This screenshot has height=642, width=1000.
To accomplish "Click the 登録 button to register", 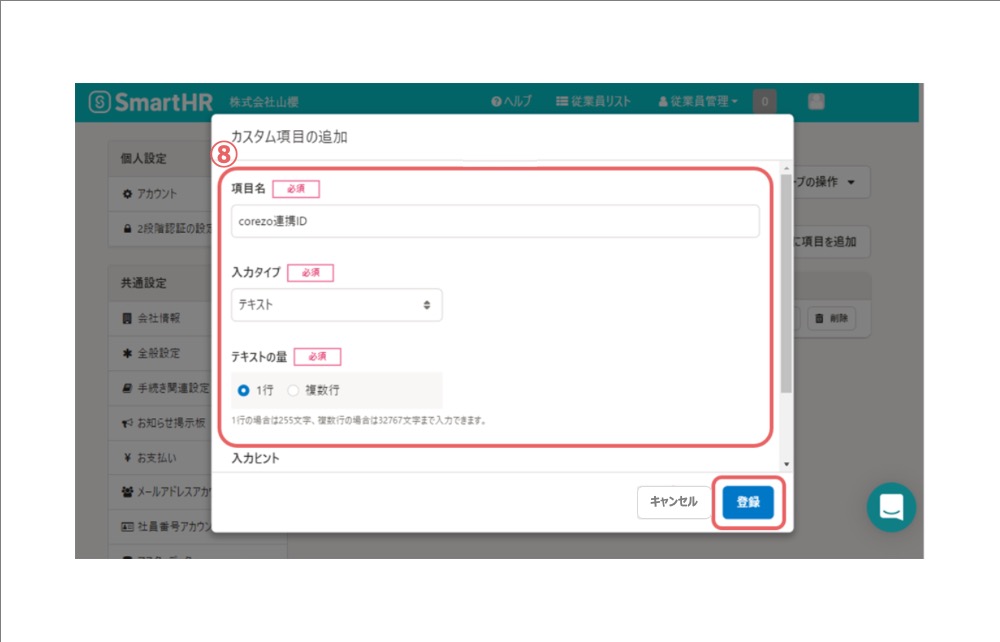I will point(748,502).
